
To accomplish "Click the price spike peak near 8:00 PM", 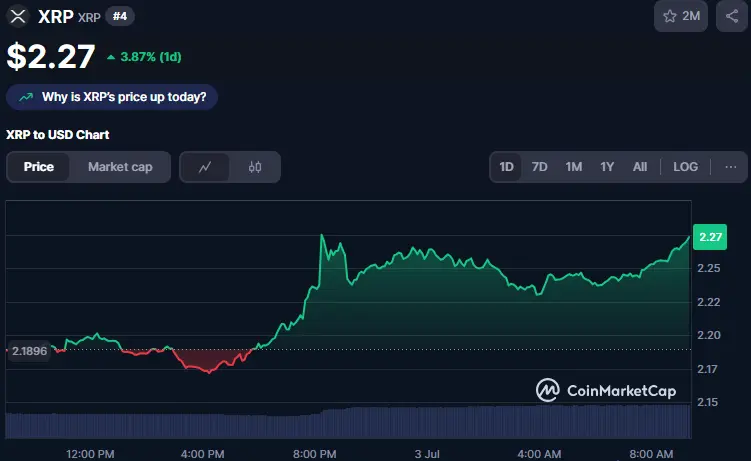I will [x=322, y=235].
